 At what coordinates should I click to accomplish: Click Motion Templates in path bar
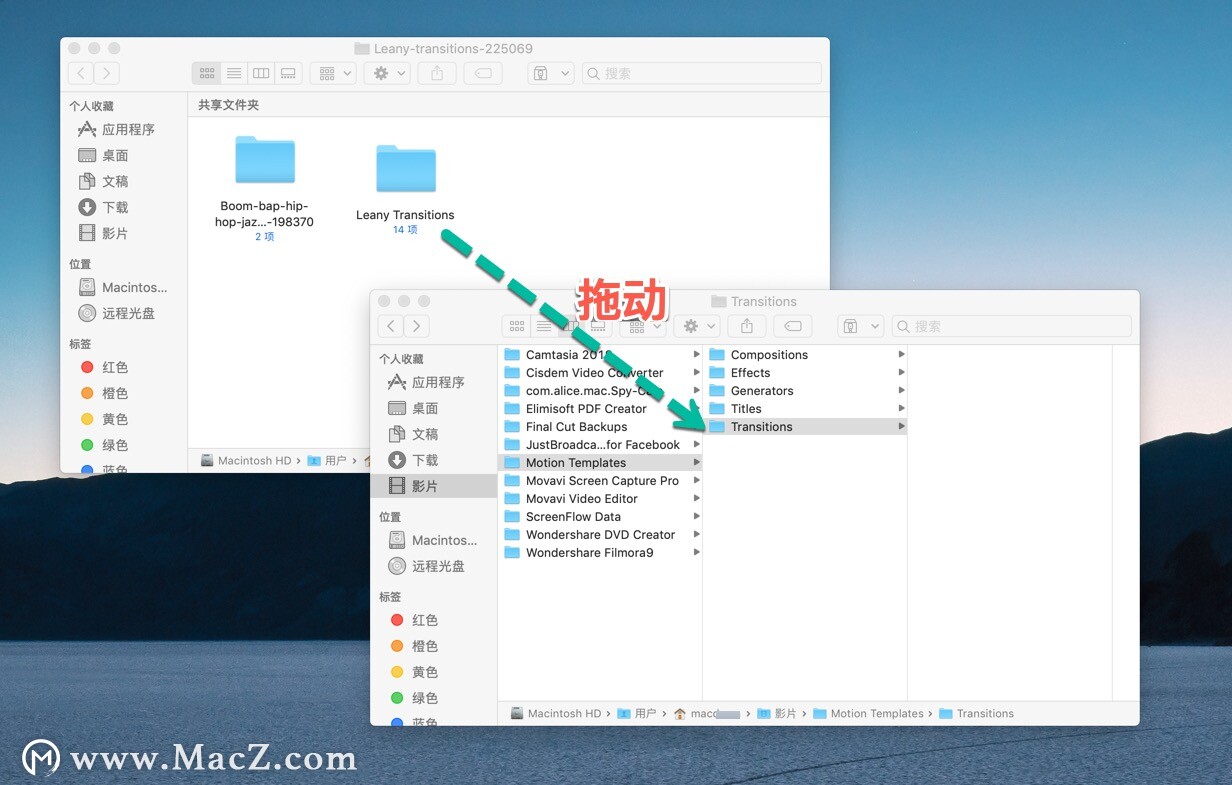(x=869, y=713)
